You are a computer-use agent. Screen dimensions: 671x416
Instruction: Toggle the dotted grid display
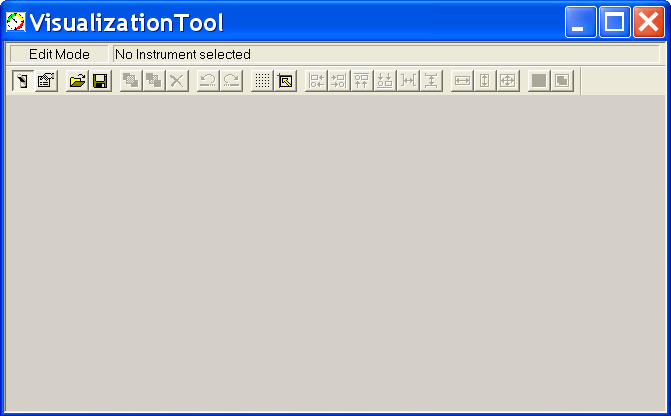(262, 80)
